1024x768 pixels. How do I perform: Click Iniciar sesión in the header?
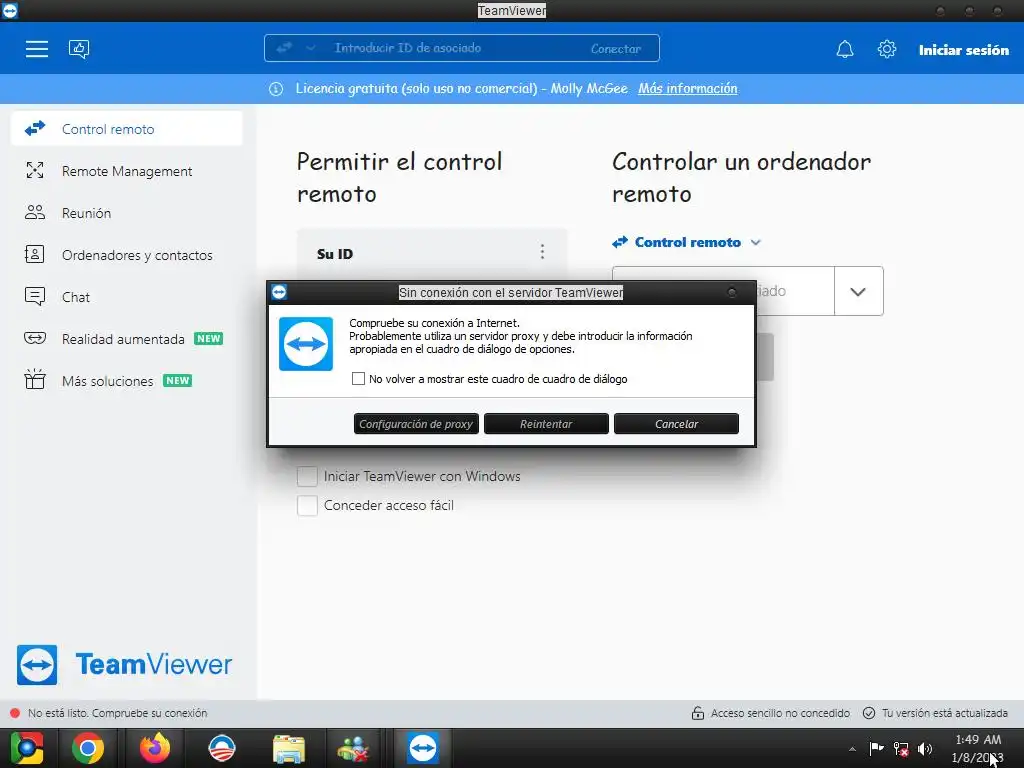[x=963, y=50]
